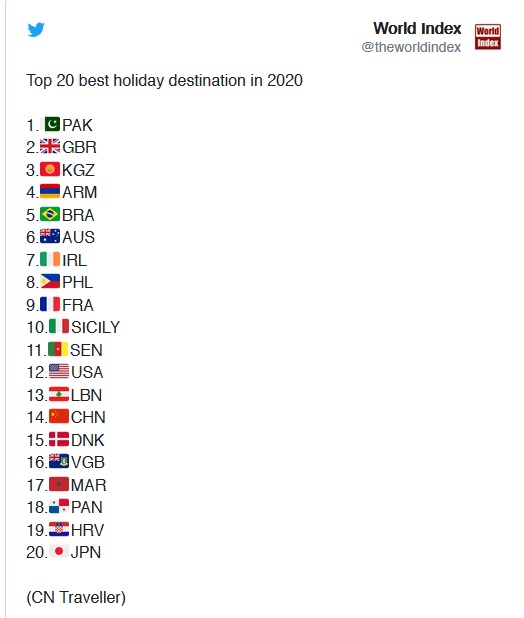Click the Panama flag next to PAN
The image size is (524, 618).
[59, 506]
